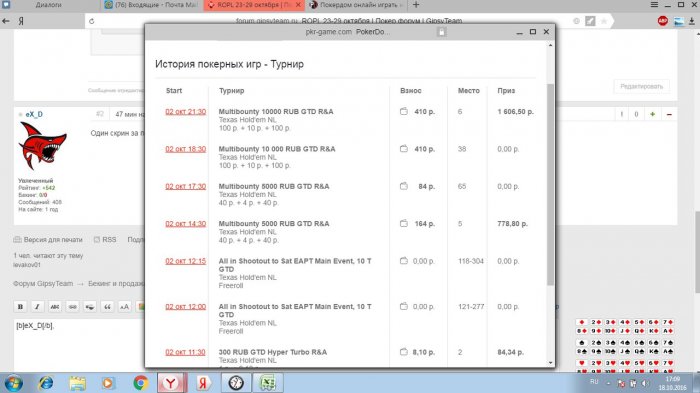Click the insert link editor button
This screenshot has height=393, width=700.
pos(72,307)
